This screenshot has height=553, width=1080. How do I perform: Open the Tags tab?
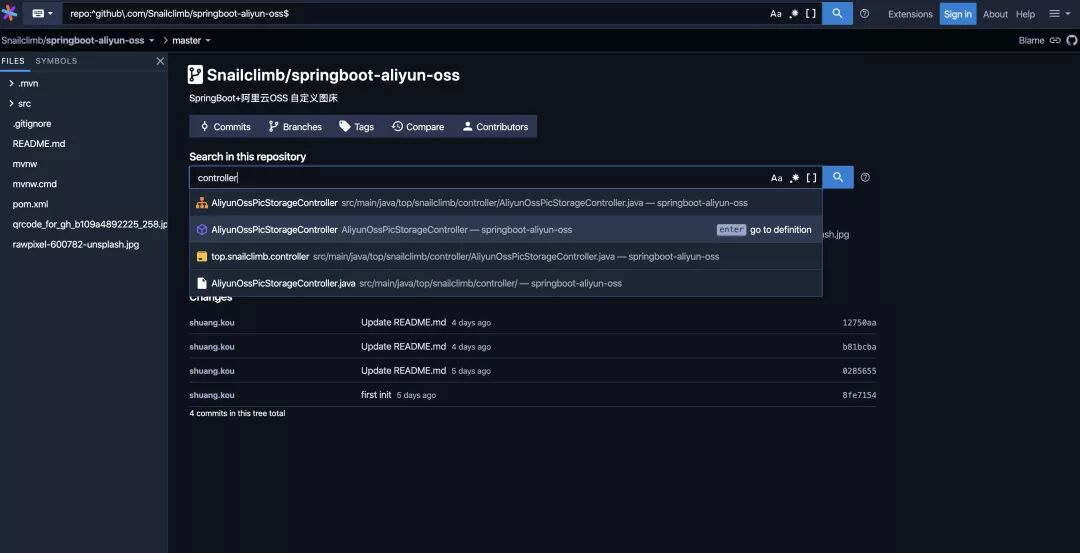pyautogui.click(x=357, y=127)
